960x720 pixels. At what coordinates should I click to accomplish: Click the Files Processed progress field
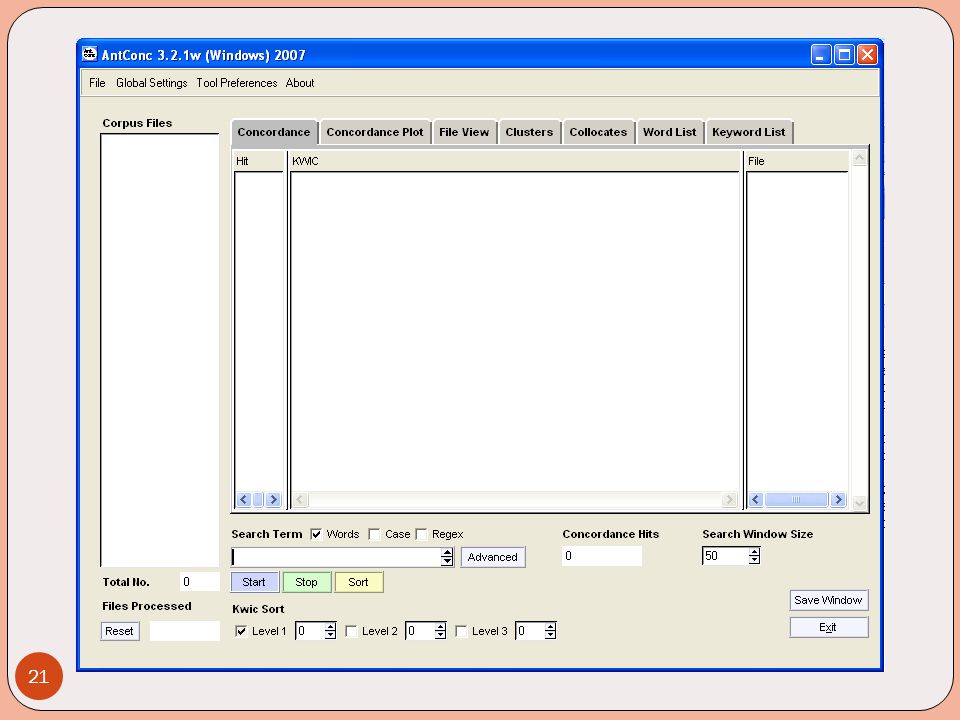coord(184,631)
